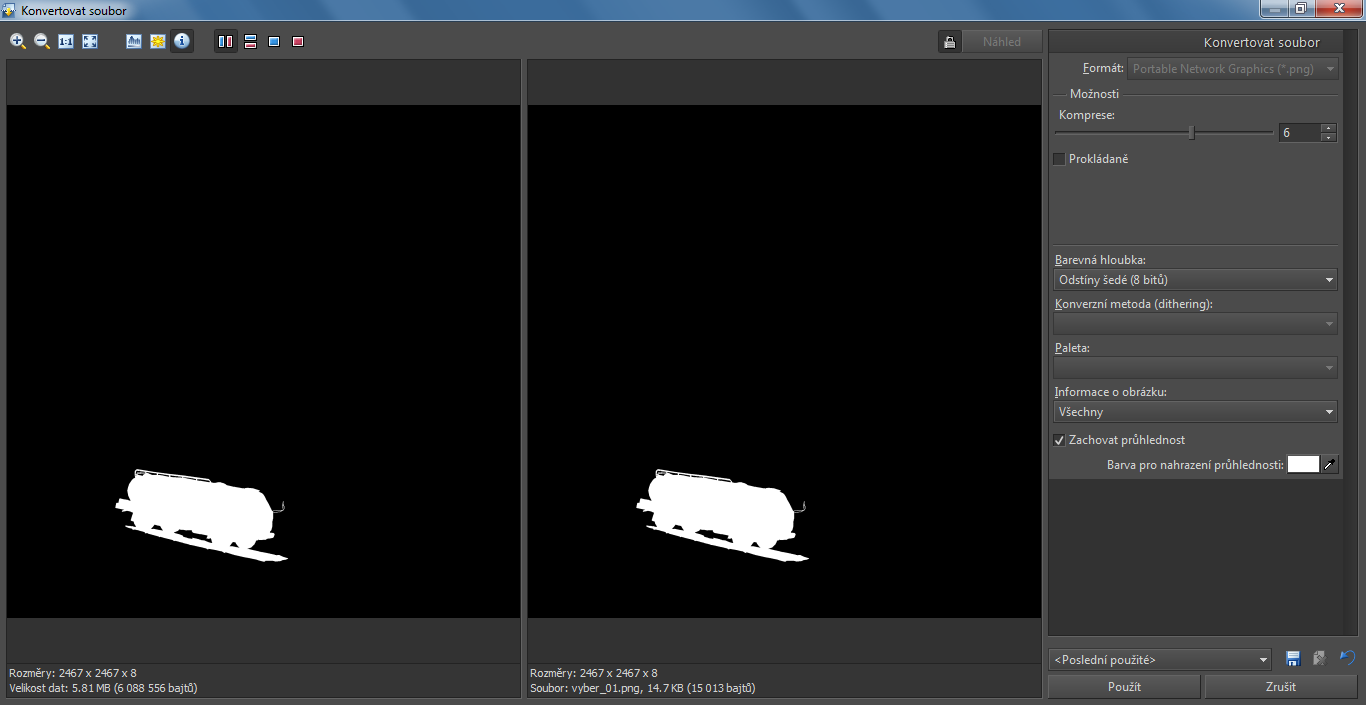
Task: Set preview zoom to 1:1
Action: [x=66, y=41]
